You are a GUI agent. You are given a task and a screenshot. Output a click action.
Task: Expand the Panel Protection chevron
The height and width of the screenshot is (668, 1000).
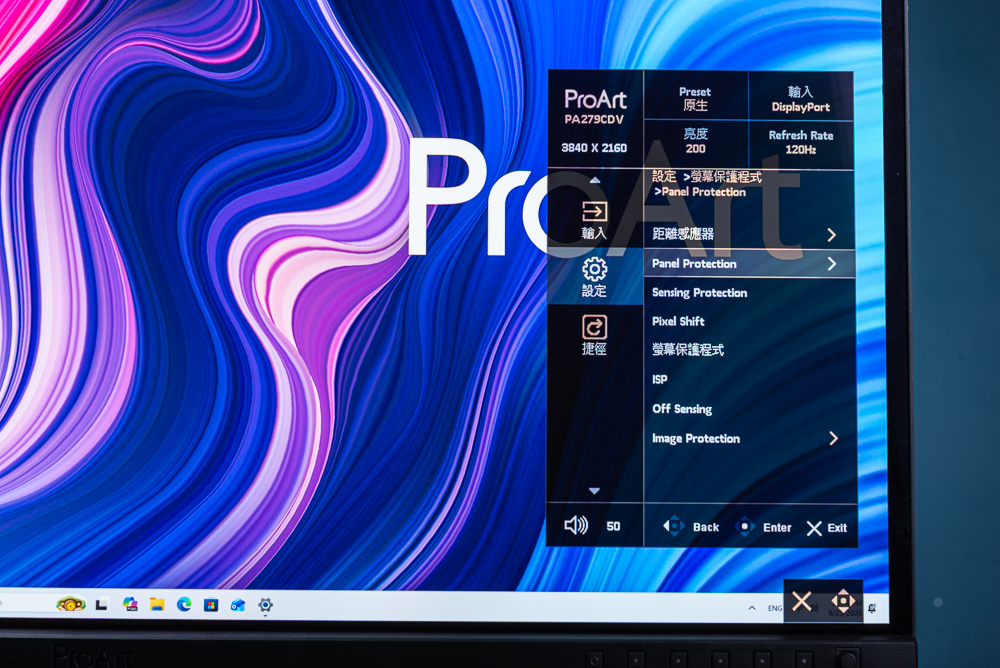tap(832, 263)
